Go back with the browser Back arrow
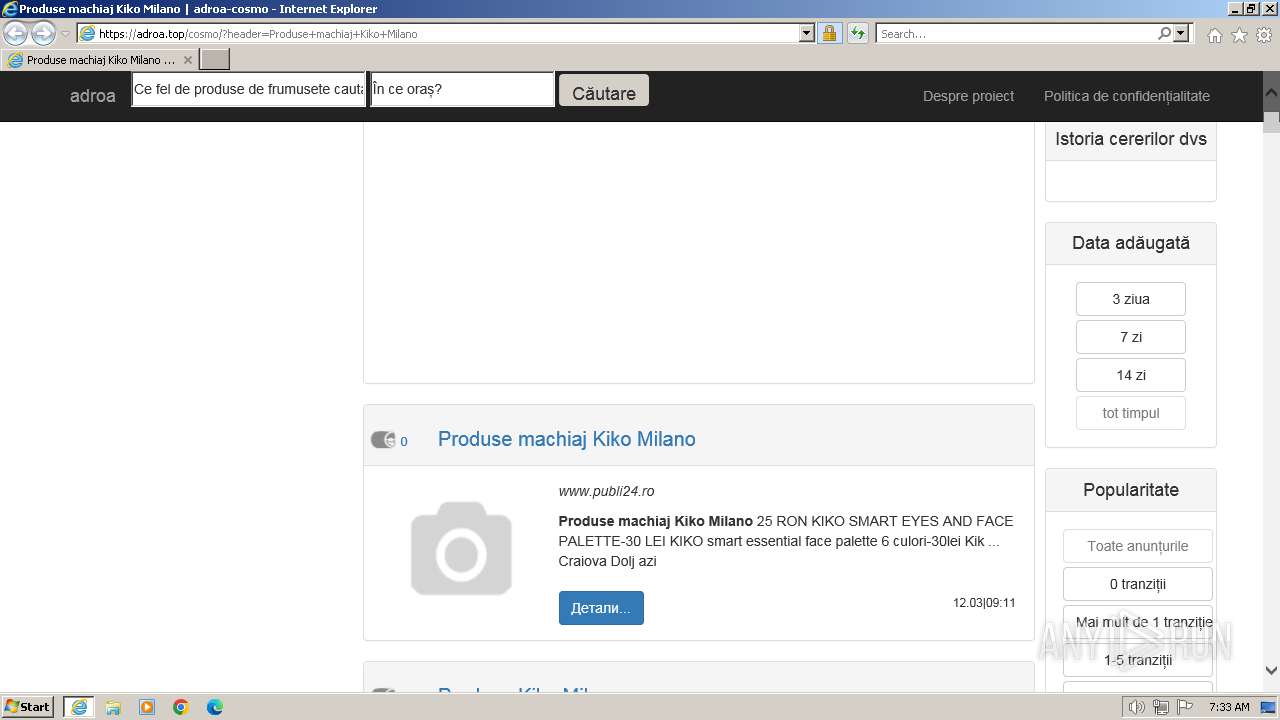Viewport: 1280px width, 720px height. pos(16,33)
